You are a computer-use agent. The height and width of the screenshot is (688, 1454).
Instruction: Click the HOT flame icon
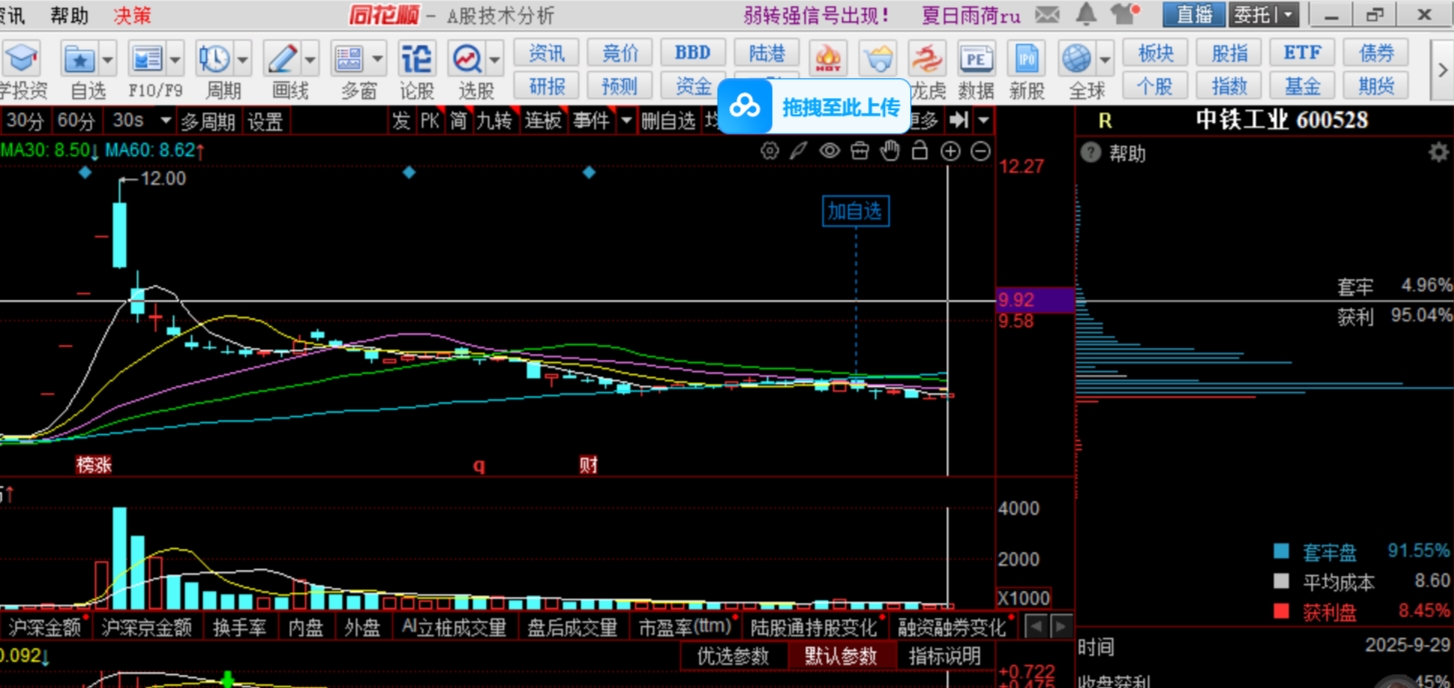pyautogui.click(x=828, y=59)
